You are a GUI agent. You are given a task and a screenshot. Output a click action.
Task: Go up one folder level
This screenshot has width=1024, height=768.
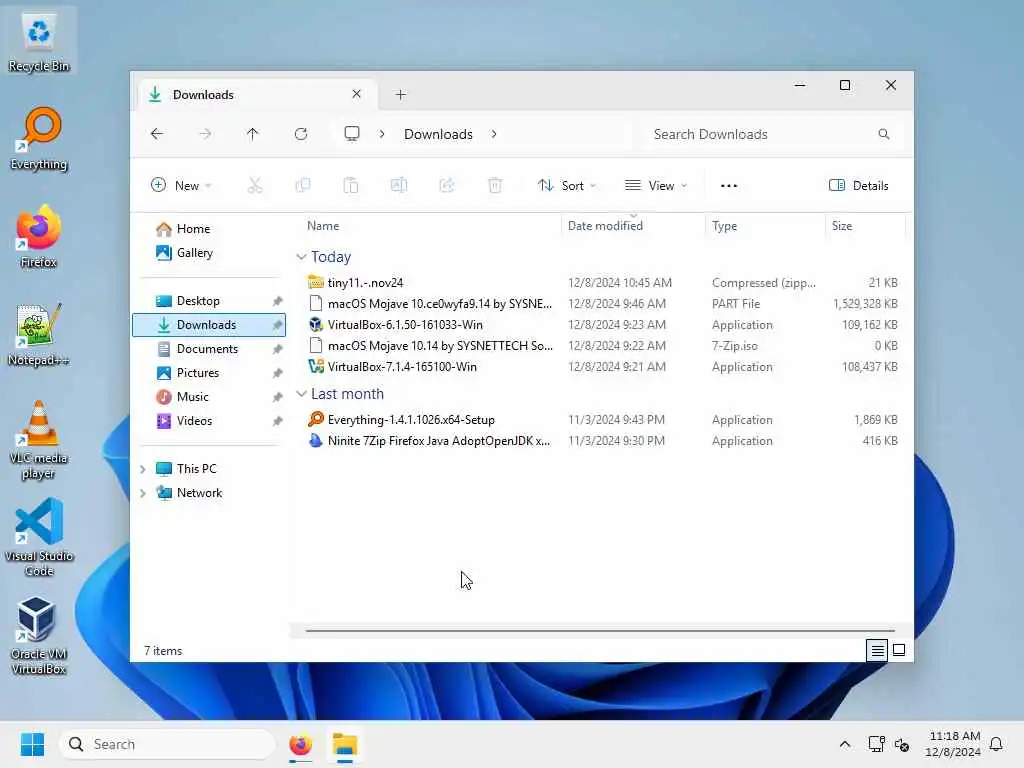click(253, 134)
